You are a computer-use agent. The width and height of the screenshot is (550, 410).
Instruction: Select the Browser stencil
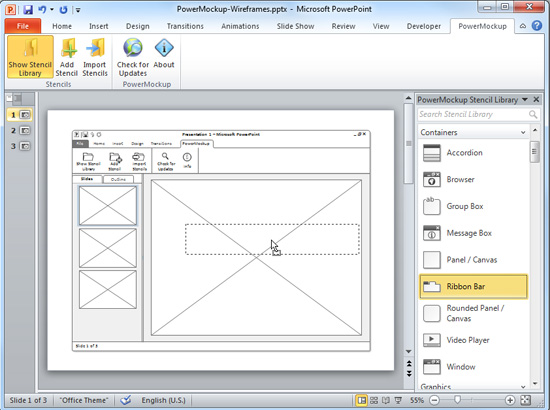click(x=474, y=179)
